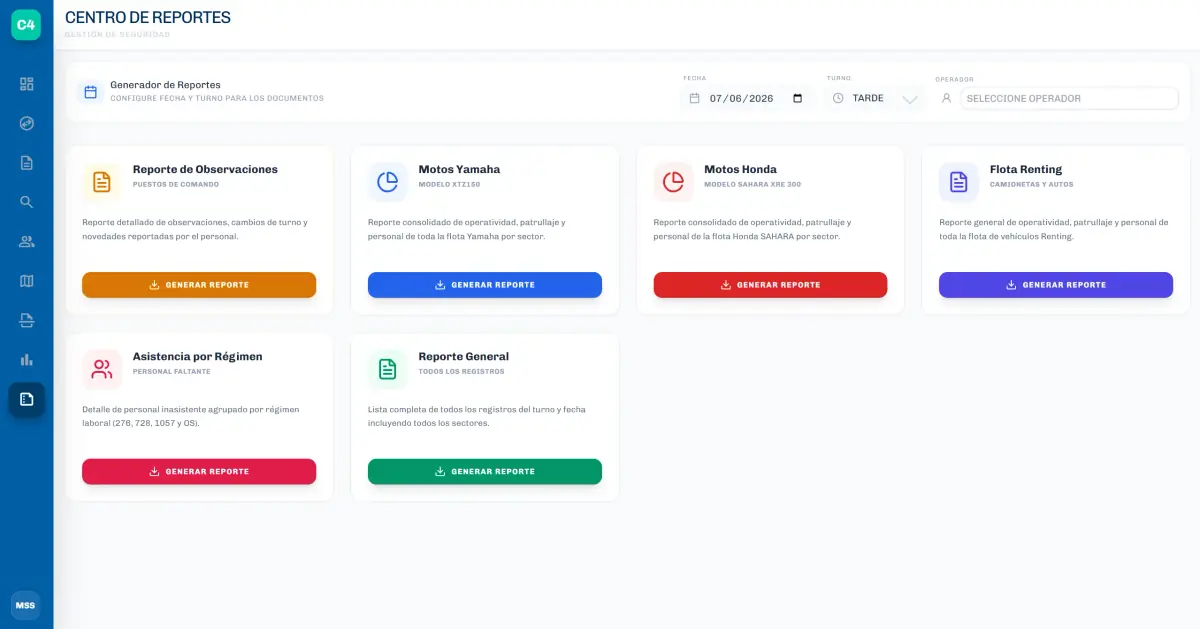The width and height of the screenshot is (1200, 629).
Task: Generate the Motos Yamaha report
Action: point(485,285)
